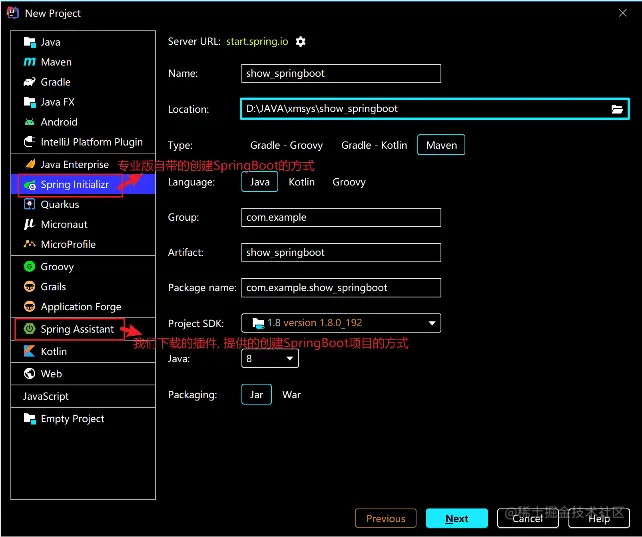Select Gradle label in the sidebar list
This screenshot has height=537, width=642.
[x=55, y=82]
